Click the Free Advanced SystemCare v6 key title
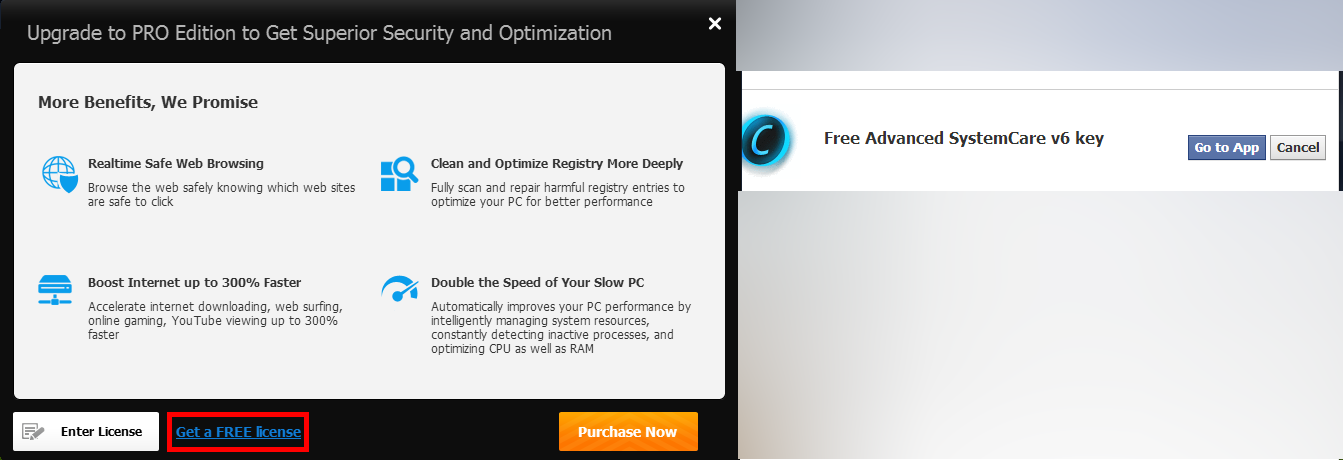This screenshot has width=1343, height=460. coord(964,138)
